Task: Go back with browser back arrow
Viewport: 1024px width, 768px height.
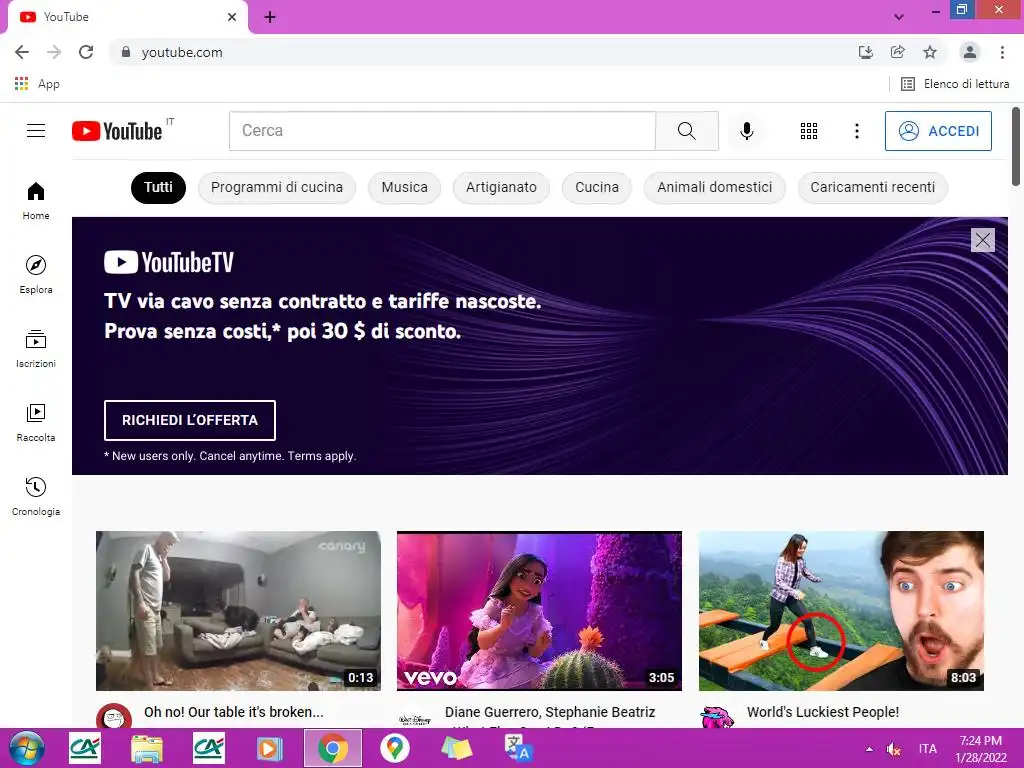Action: pos(22,52)
